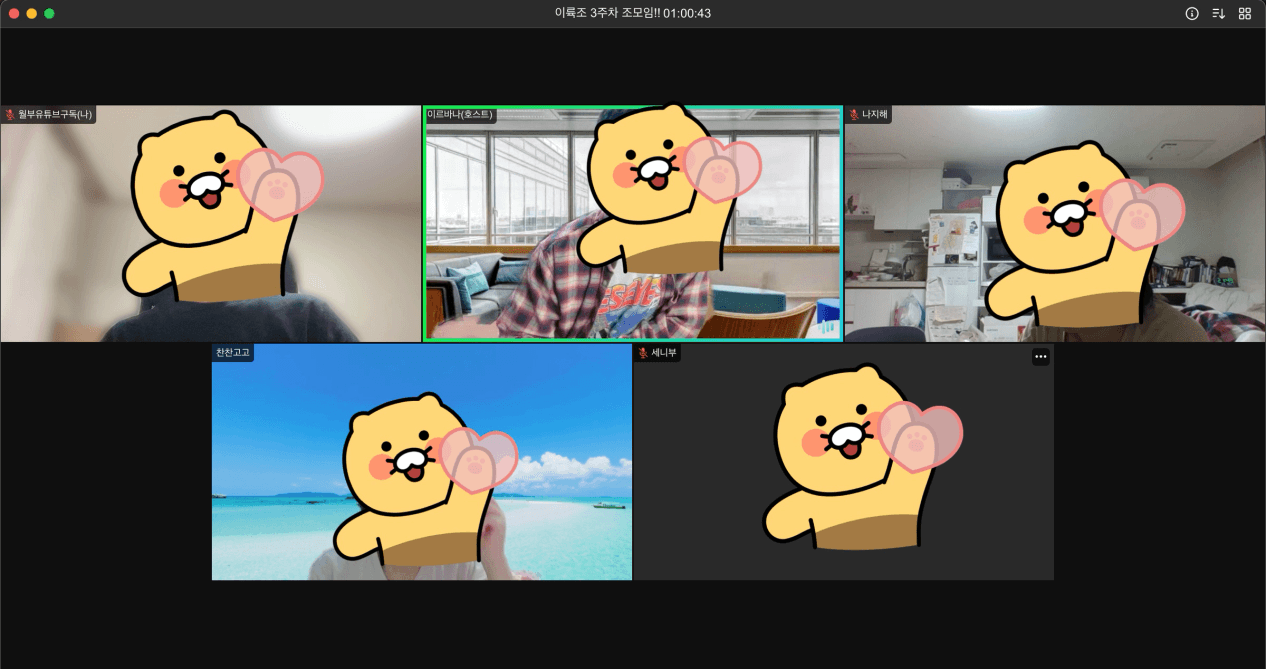This screenshot has width=1266, height=669.
Task: Click the muted mic icon beside 나지해
Action: tap(854, 114)
